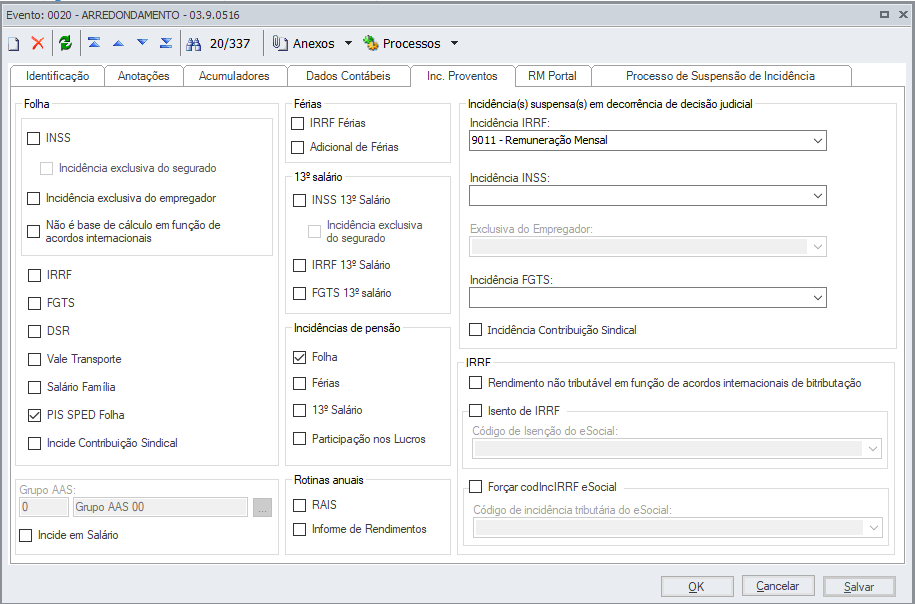Open the Anexos dropdown menu
This screenshot has height=604, width=915.
(313, 43)
